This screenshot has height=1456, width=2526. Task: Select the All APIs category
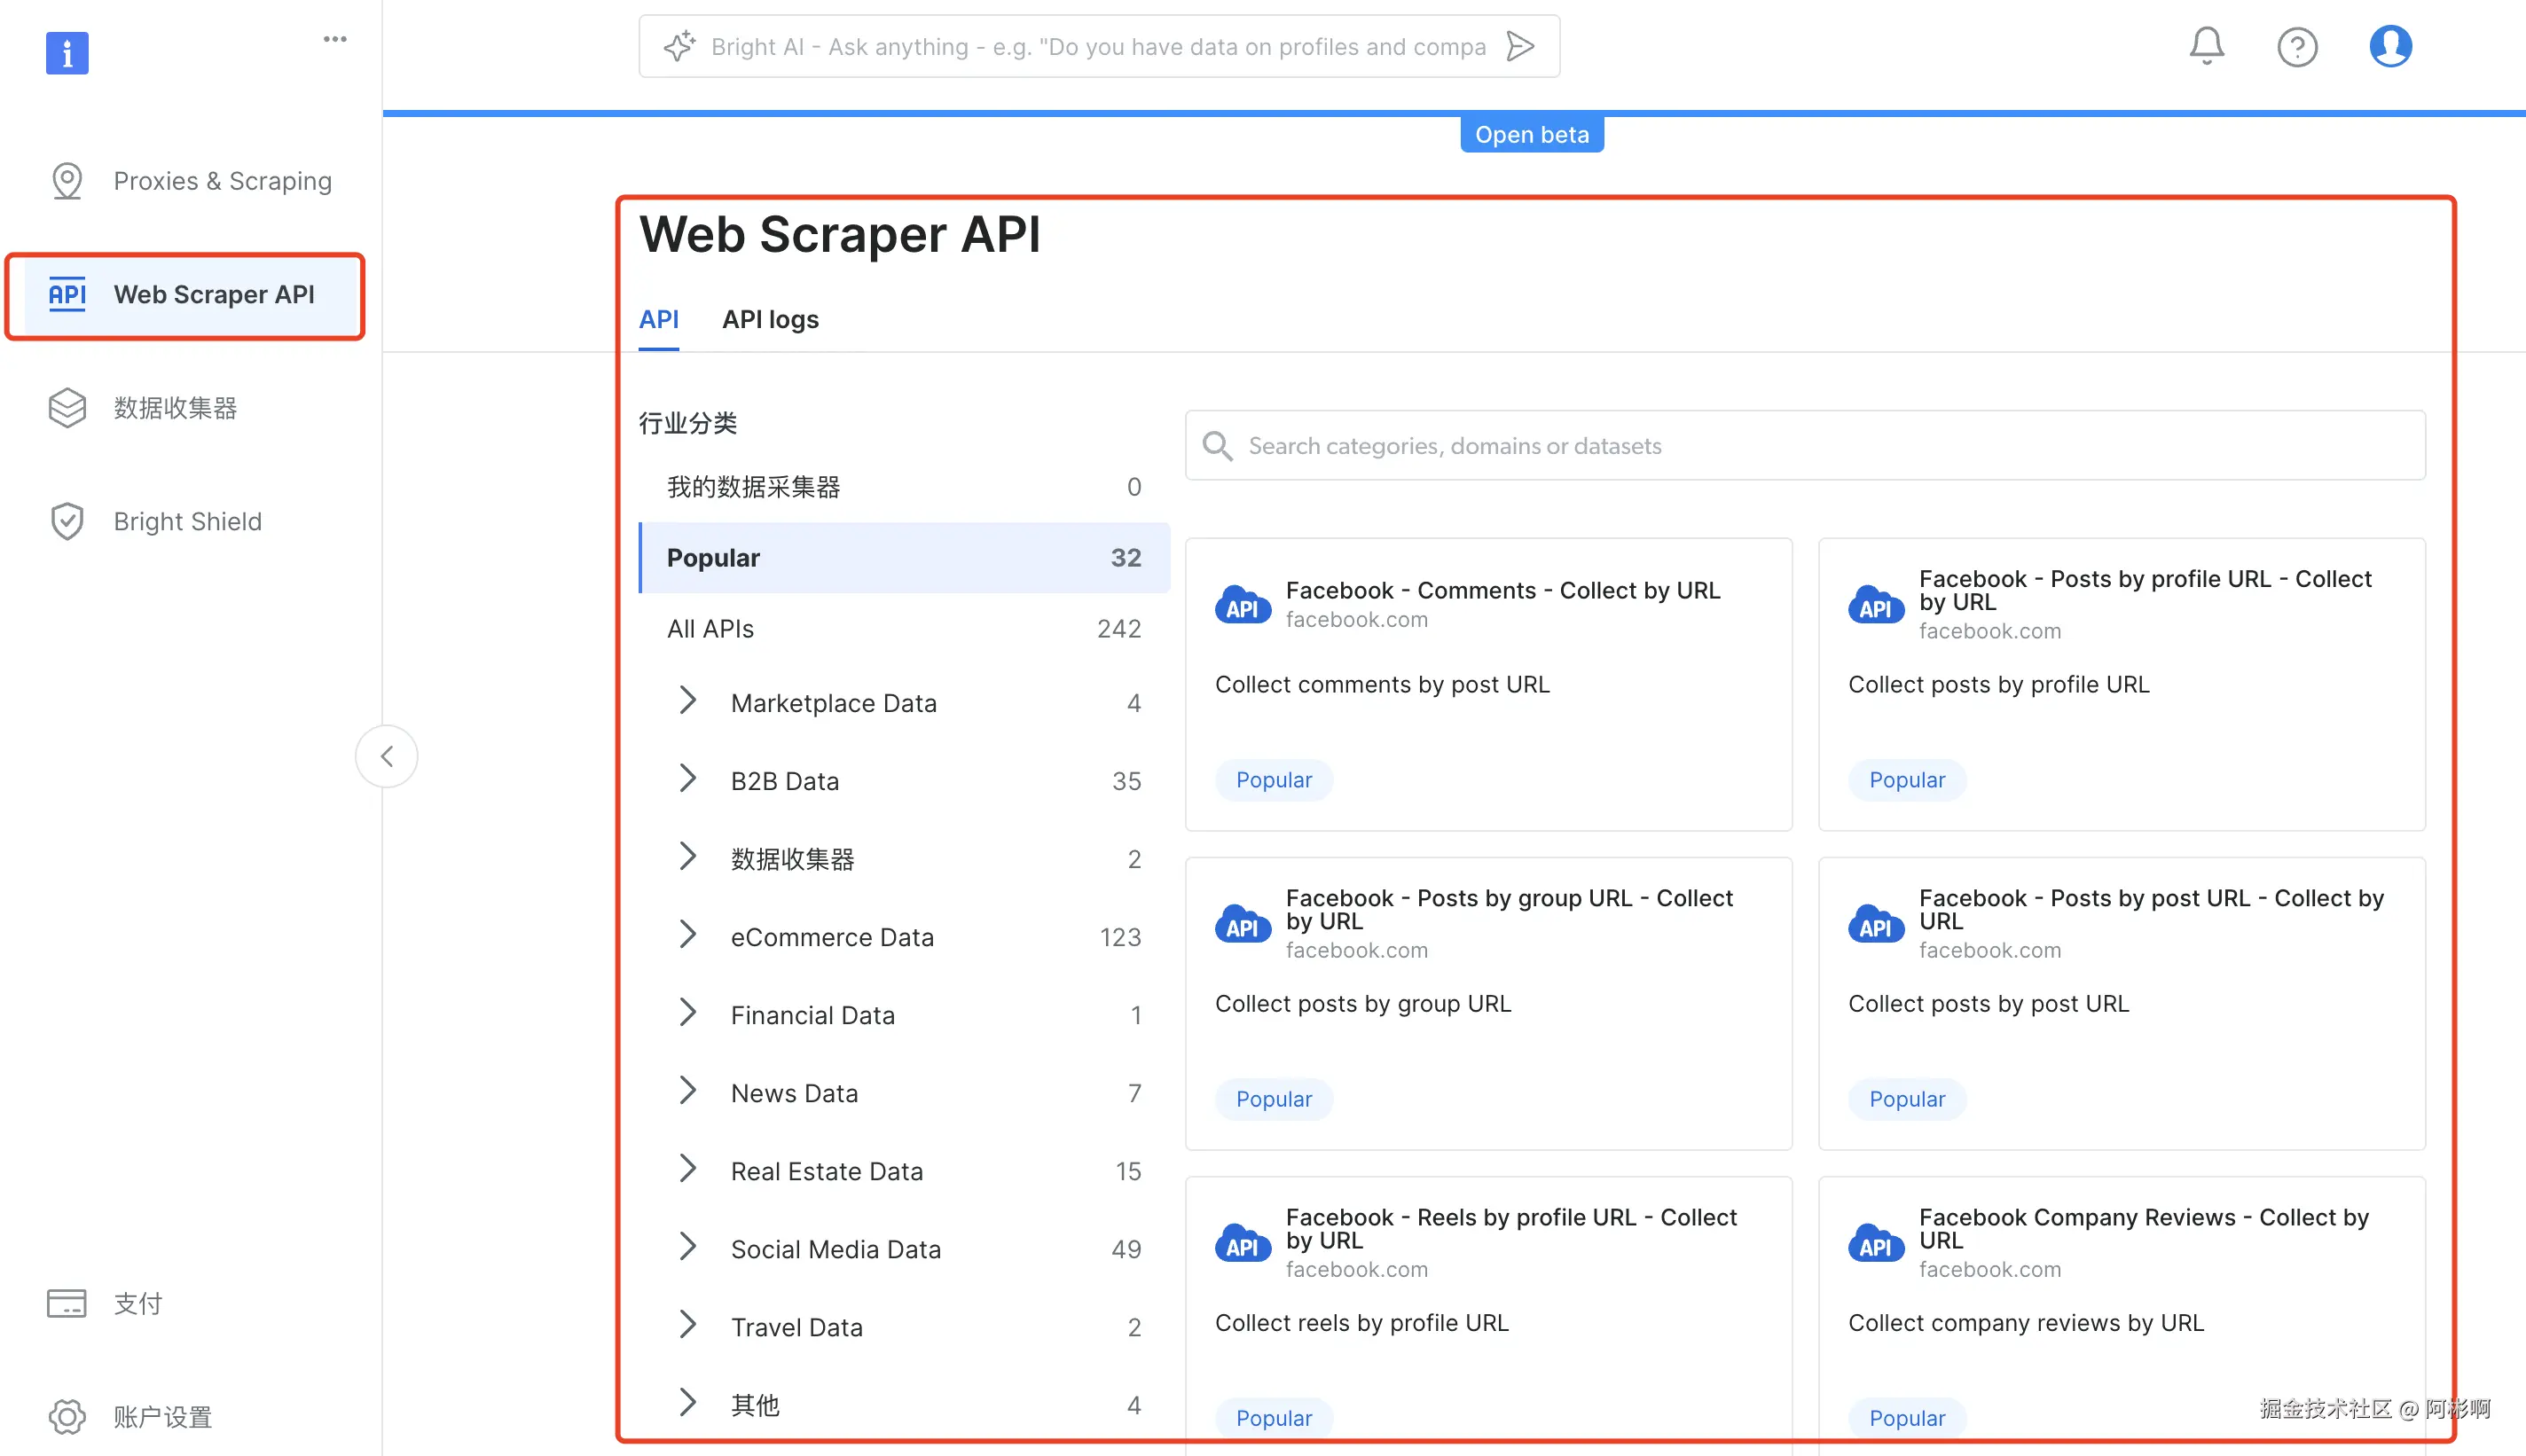pos(710,628)
